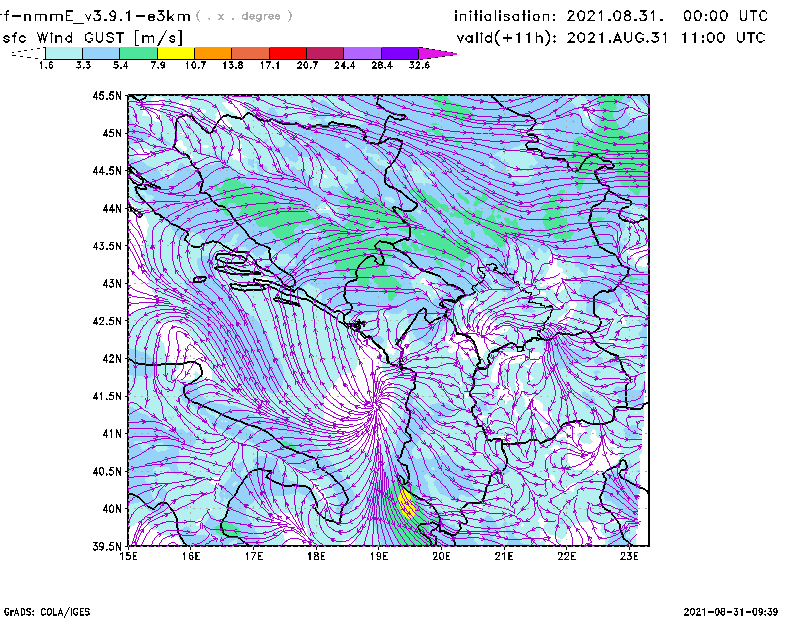Click the initialisation date "2021.08.31."
The height and width of the screenshot is (618, 800).
(x=615, y=16)
